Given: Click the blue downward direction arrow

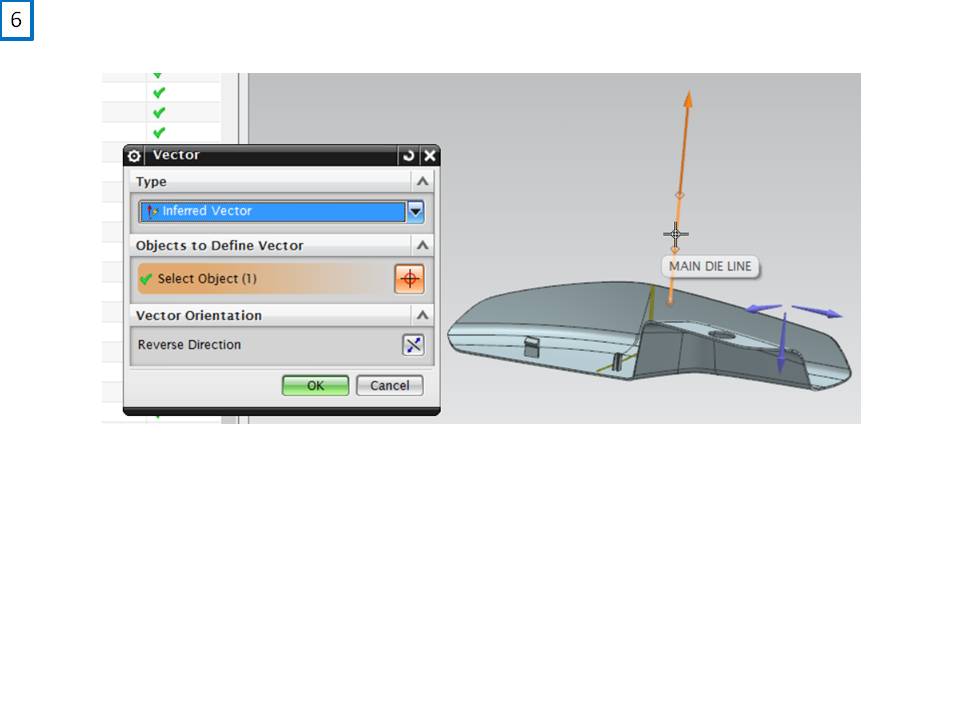Looking at the screenshot, I should (x=782, y=345).
